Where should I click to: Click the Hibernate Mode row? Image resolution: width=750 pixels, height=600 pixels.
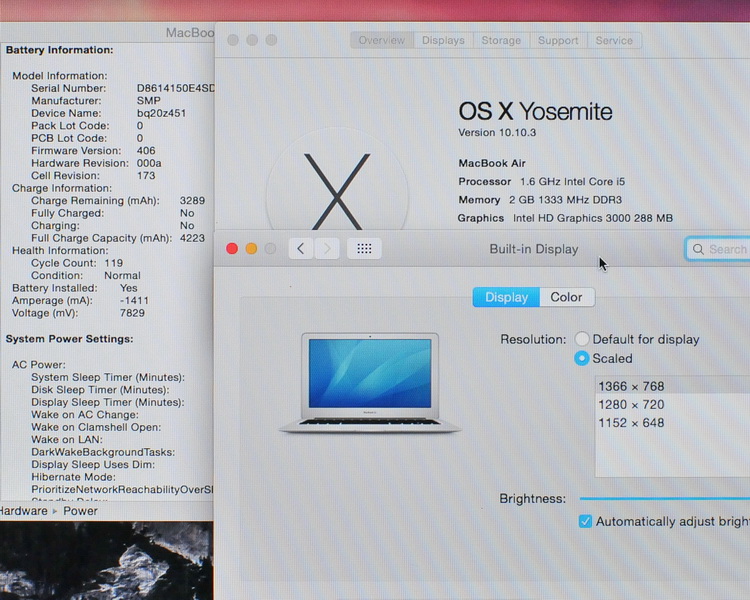click(74, 477)
